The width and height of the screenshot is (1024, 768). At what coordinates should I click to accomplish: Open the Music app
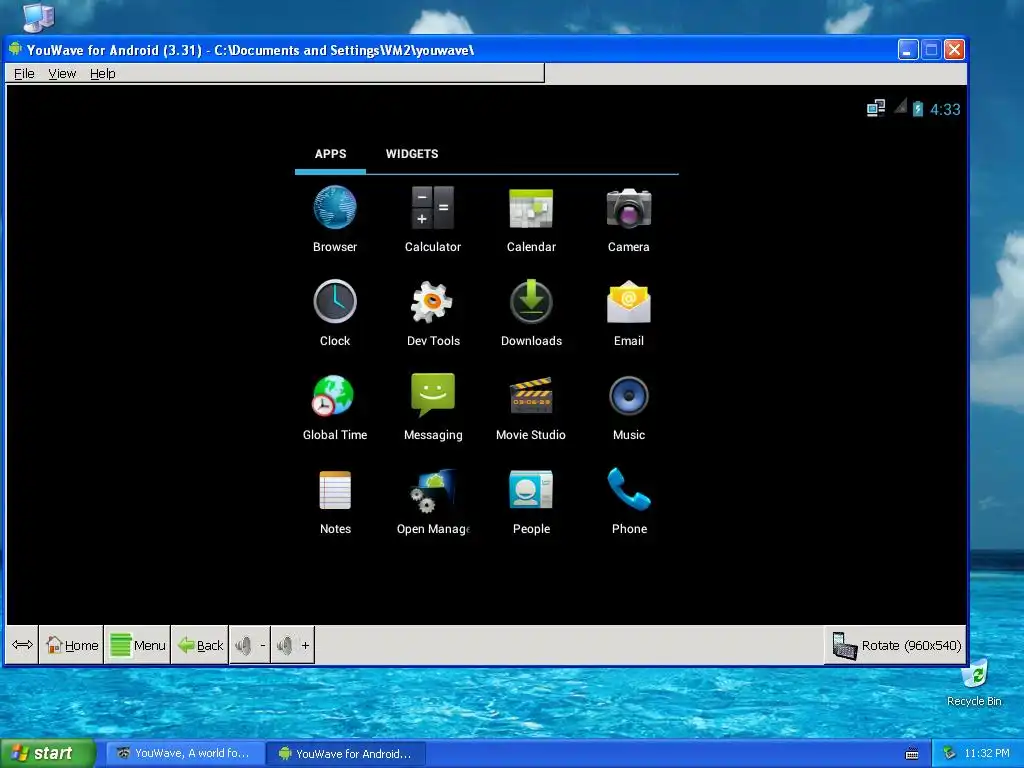pos(628,407)
